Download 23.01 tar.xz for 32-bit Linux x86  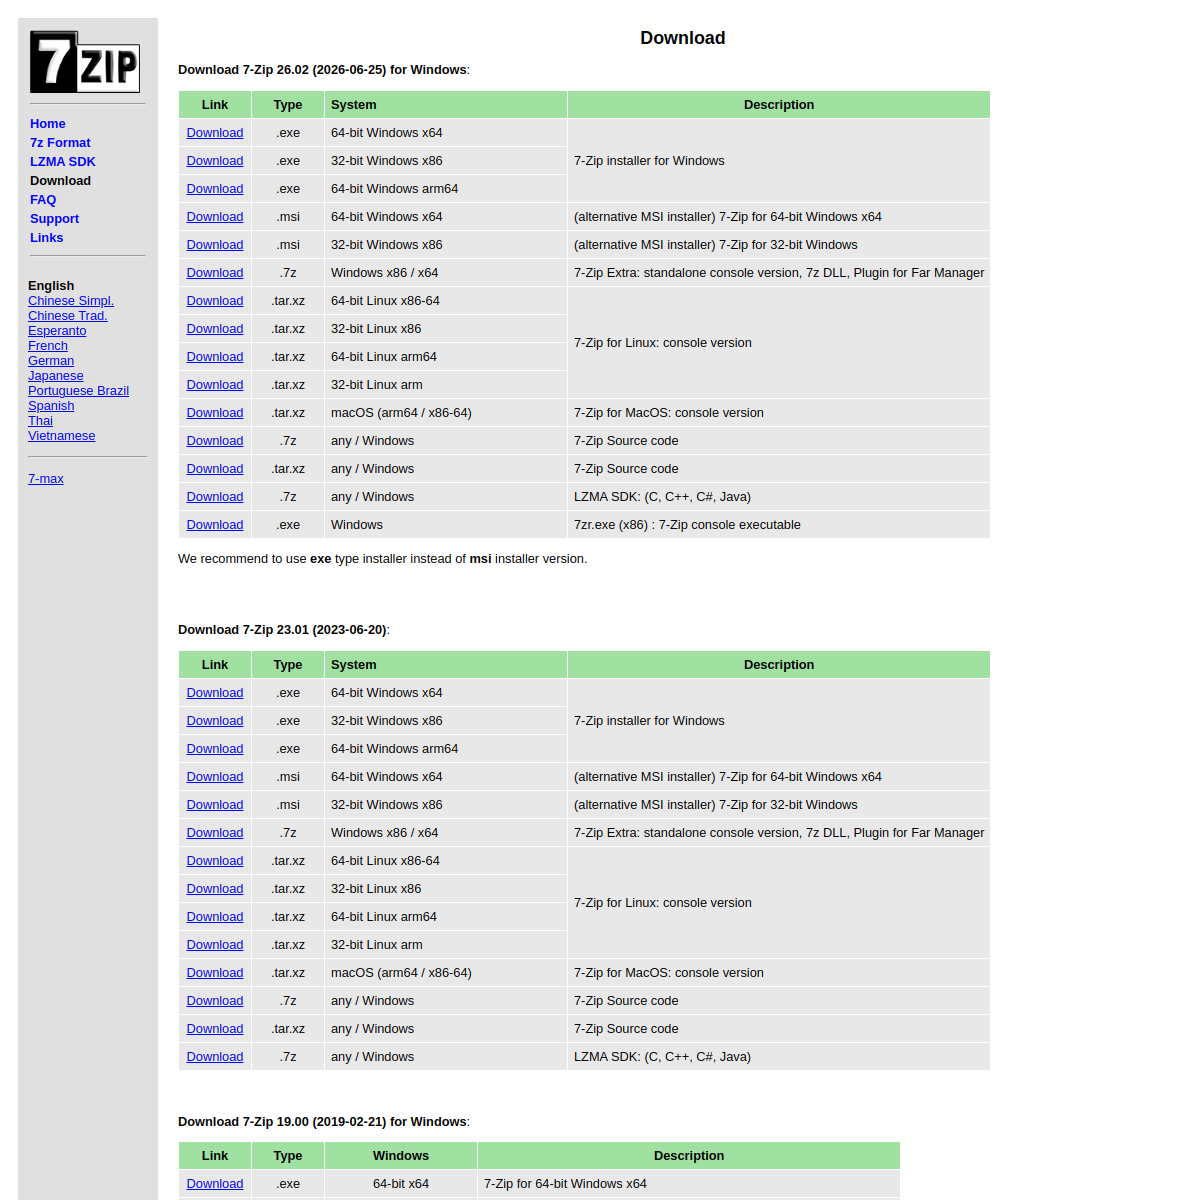(x=215, y=889)
